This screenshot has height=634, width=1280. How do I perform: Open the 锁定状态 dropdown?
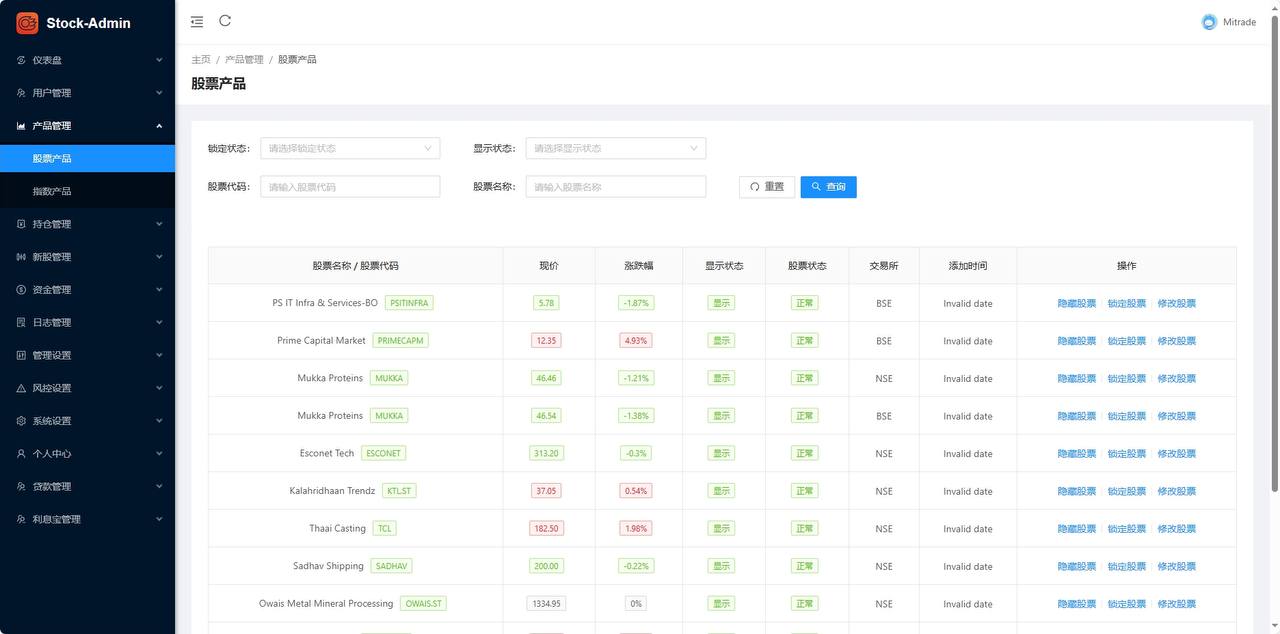click(x=350, y=147)
